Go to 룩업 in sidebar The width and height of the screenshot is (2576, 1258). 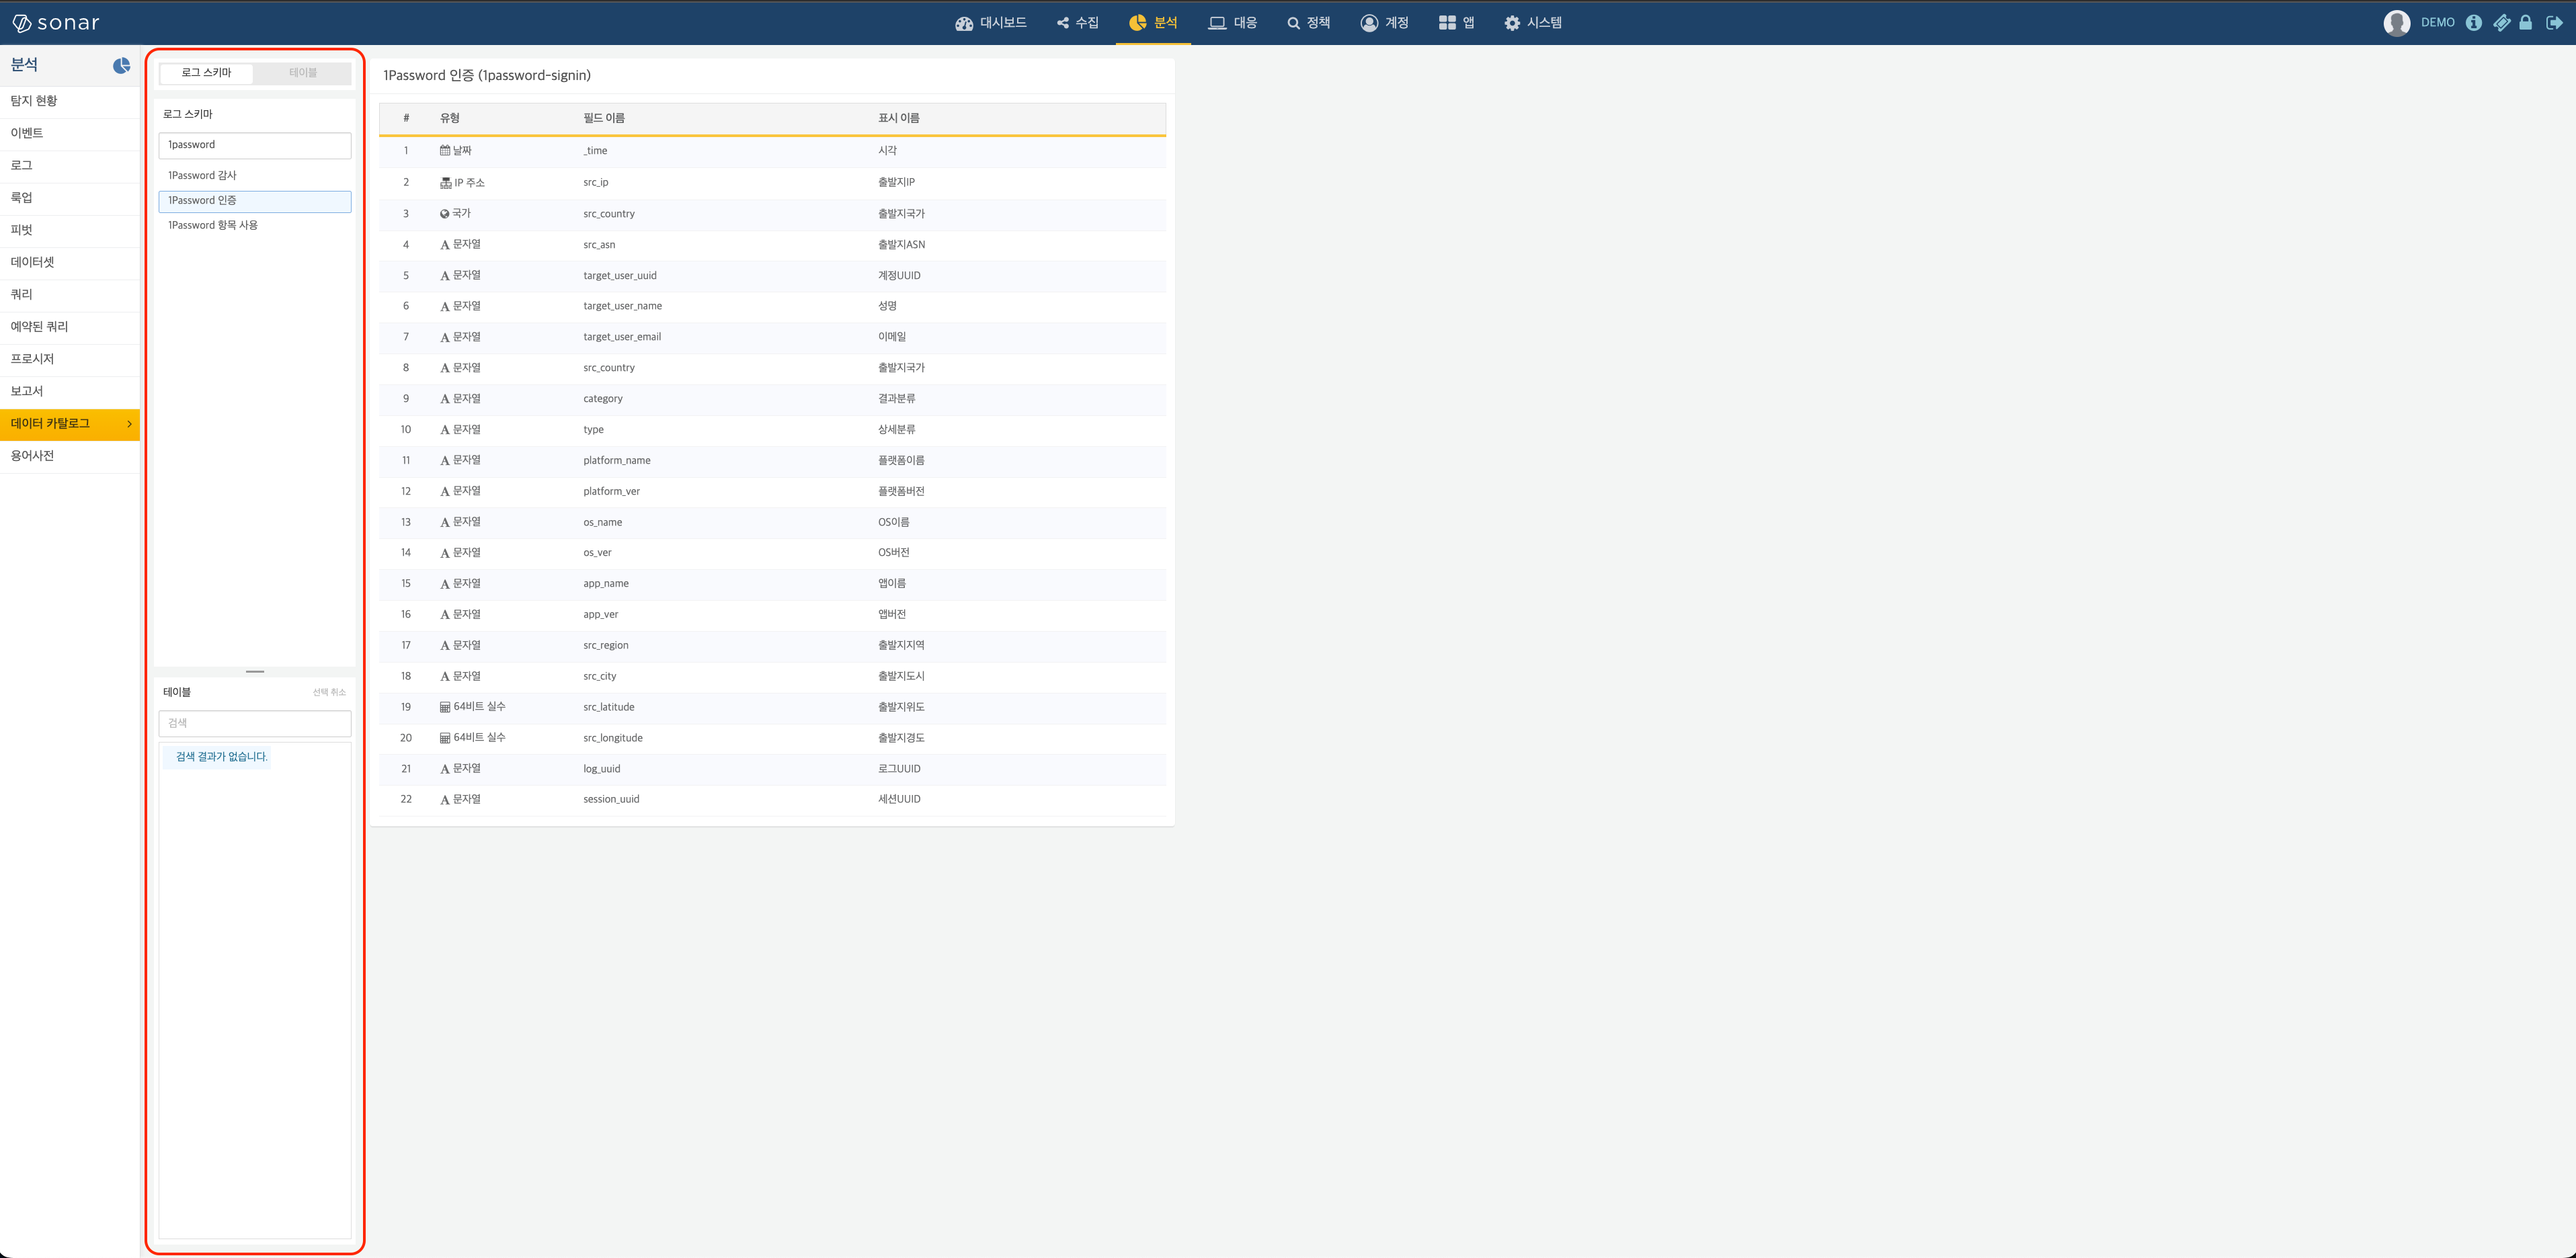(x=70, y=198)
